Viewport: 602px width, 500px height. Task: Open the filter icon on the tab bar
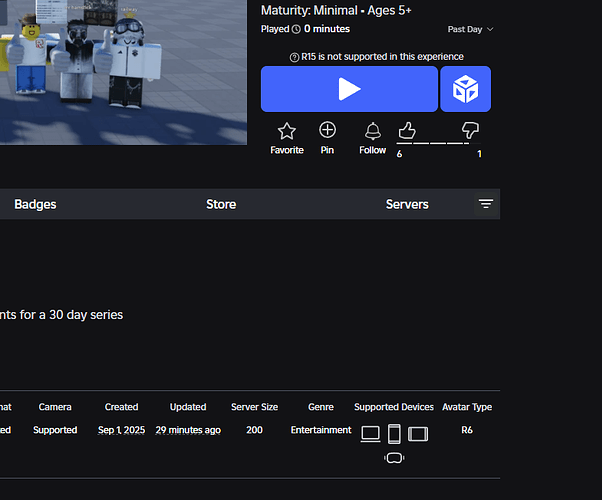[486, 204]
